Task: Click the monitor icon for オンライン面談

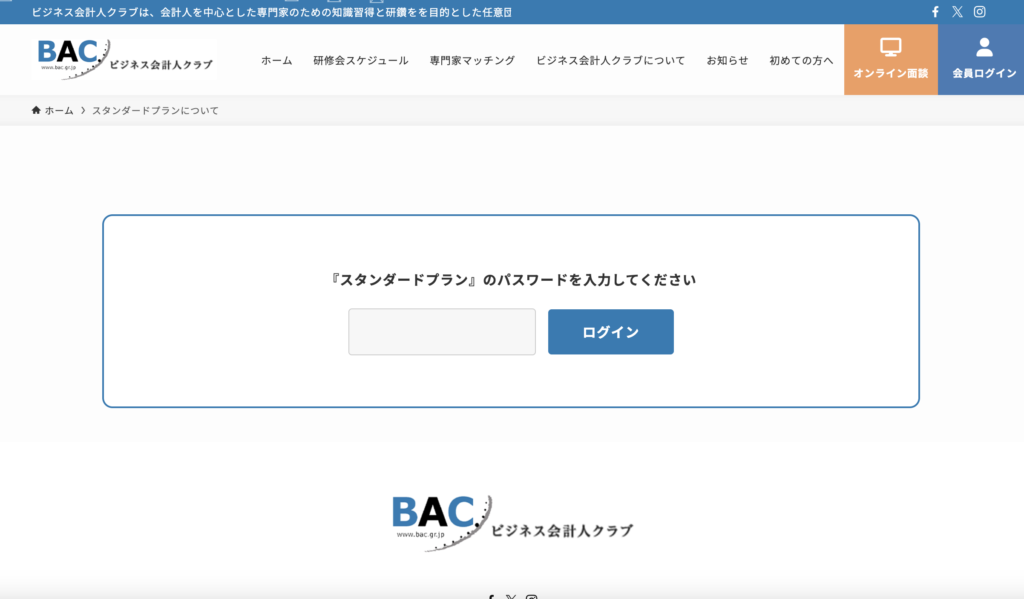Action: 890,47
